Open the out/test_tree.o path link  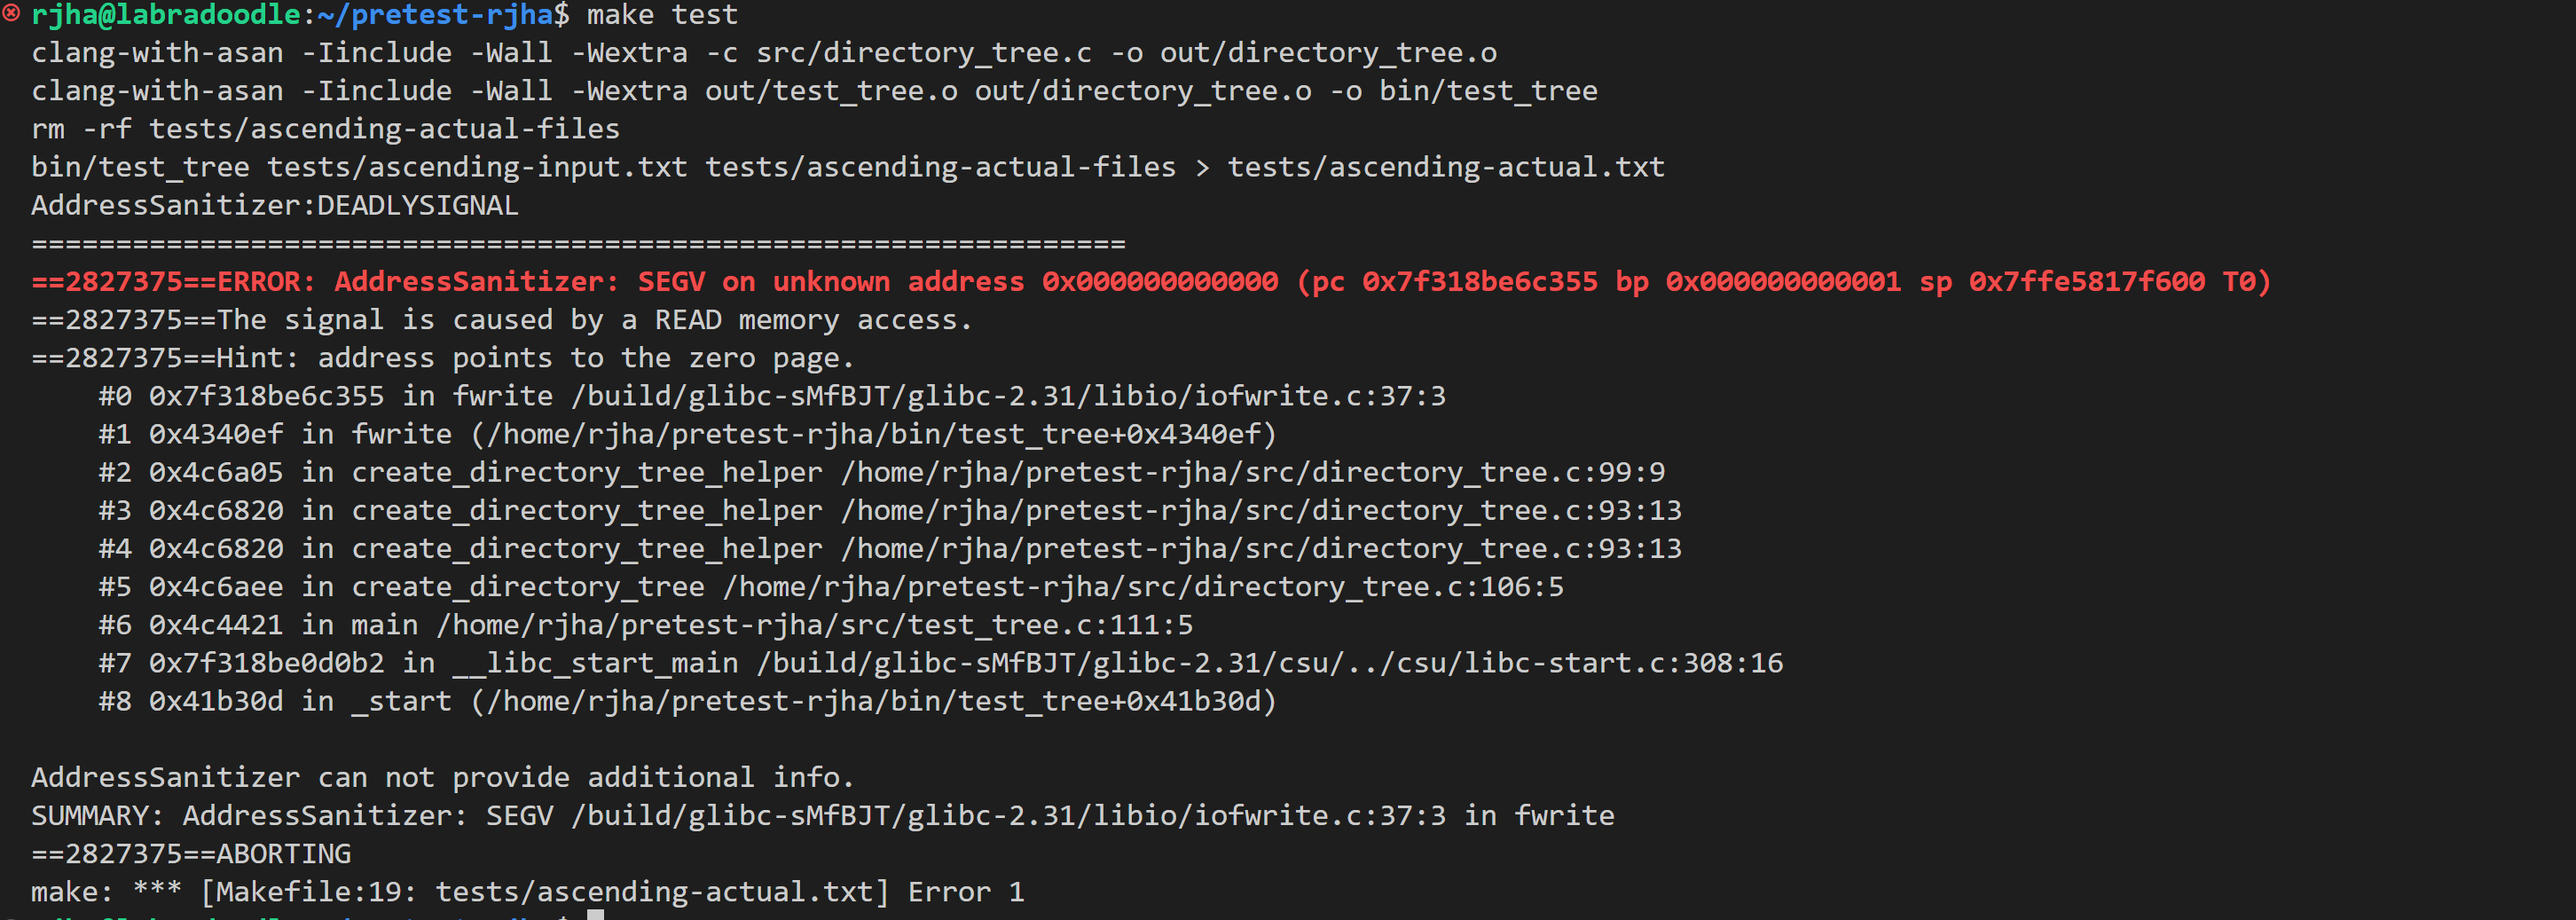831,91
